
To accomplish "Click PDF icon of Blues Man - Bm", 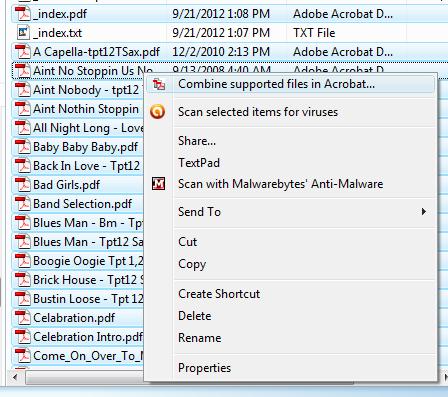I will tap(23, 223).
